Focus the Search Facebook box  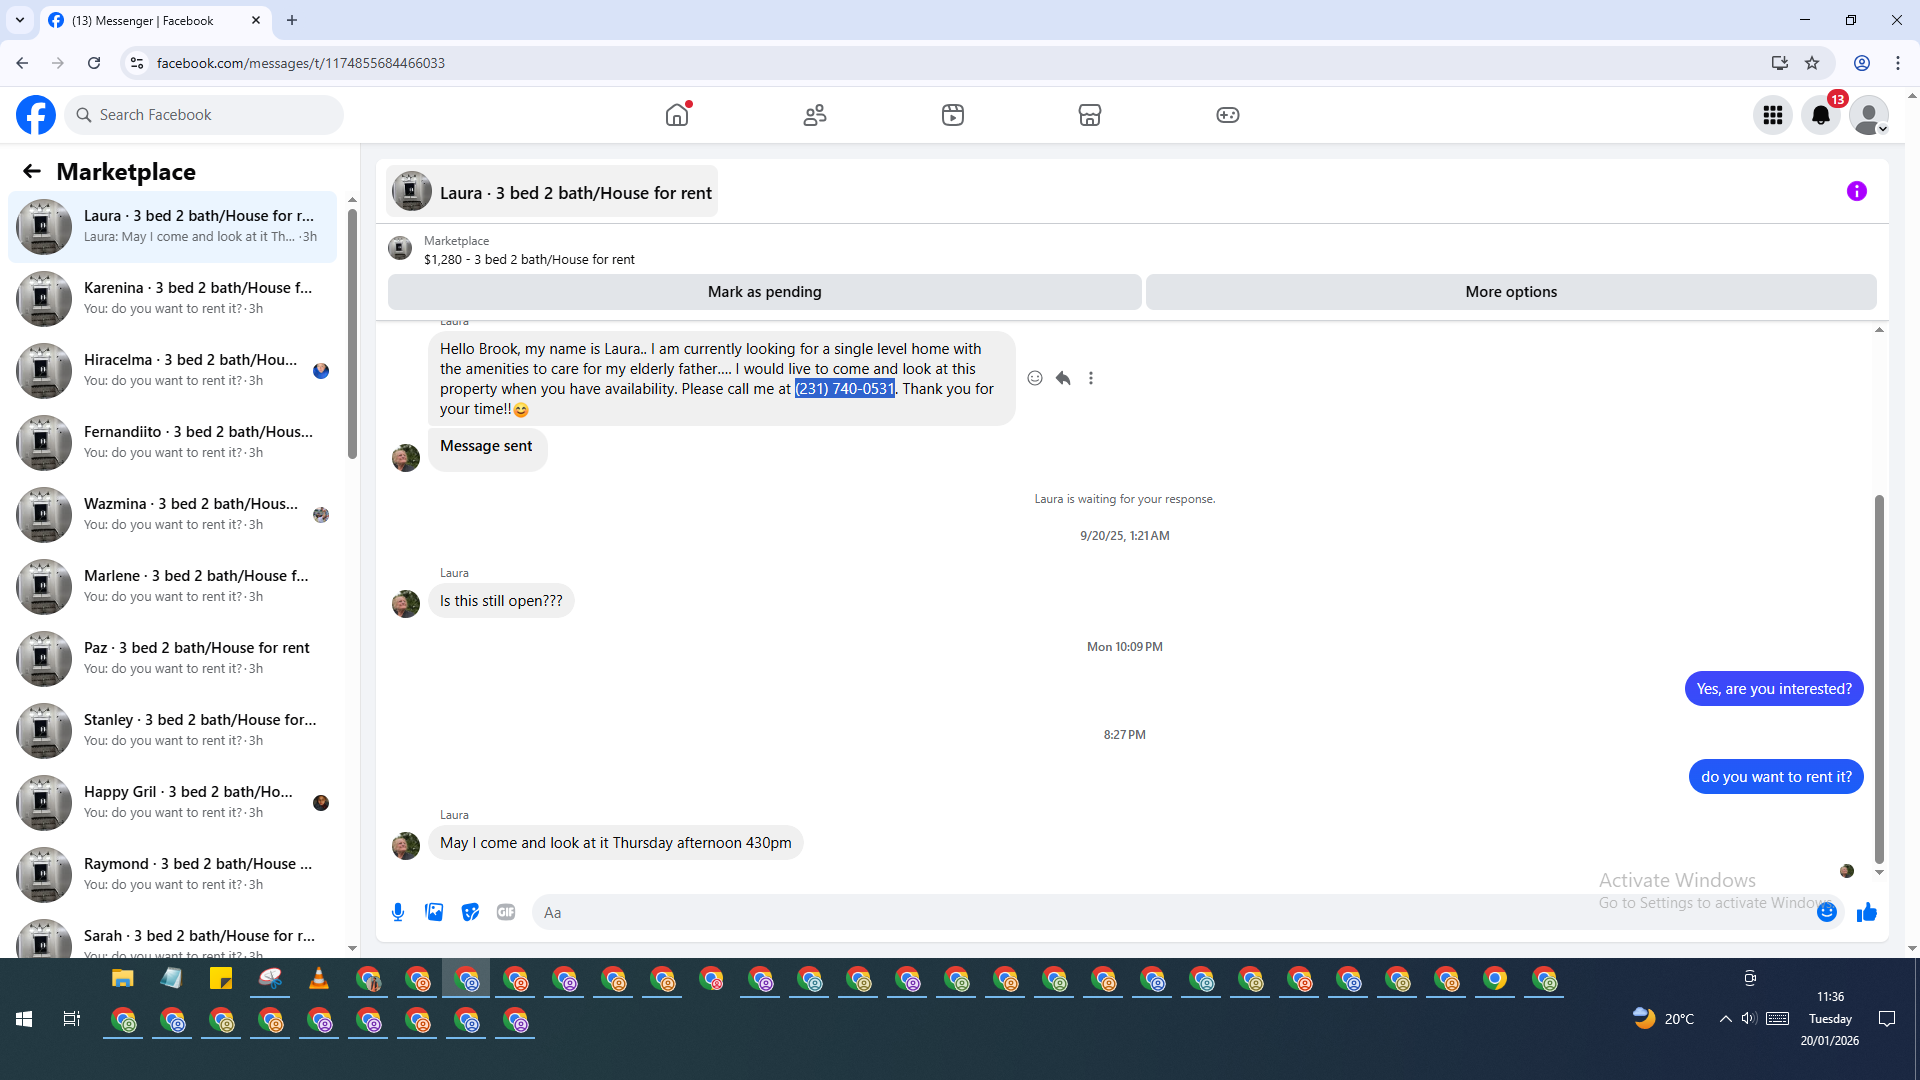[204, 115]
